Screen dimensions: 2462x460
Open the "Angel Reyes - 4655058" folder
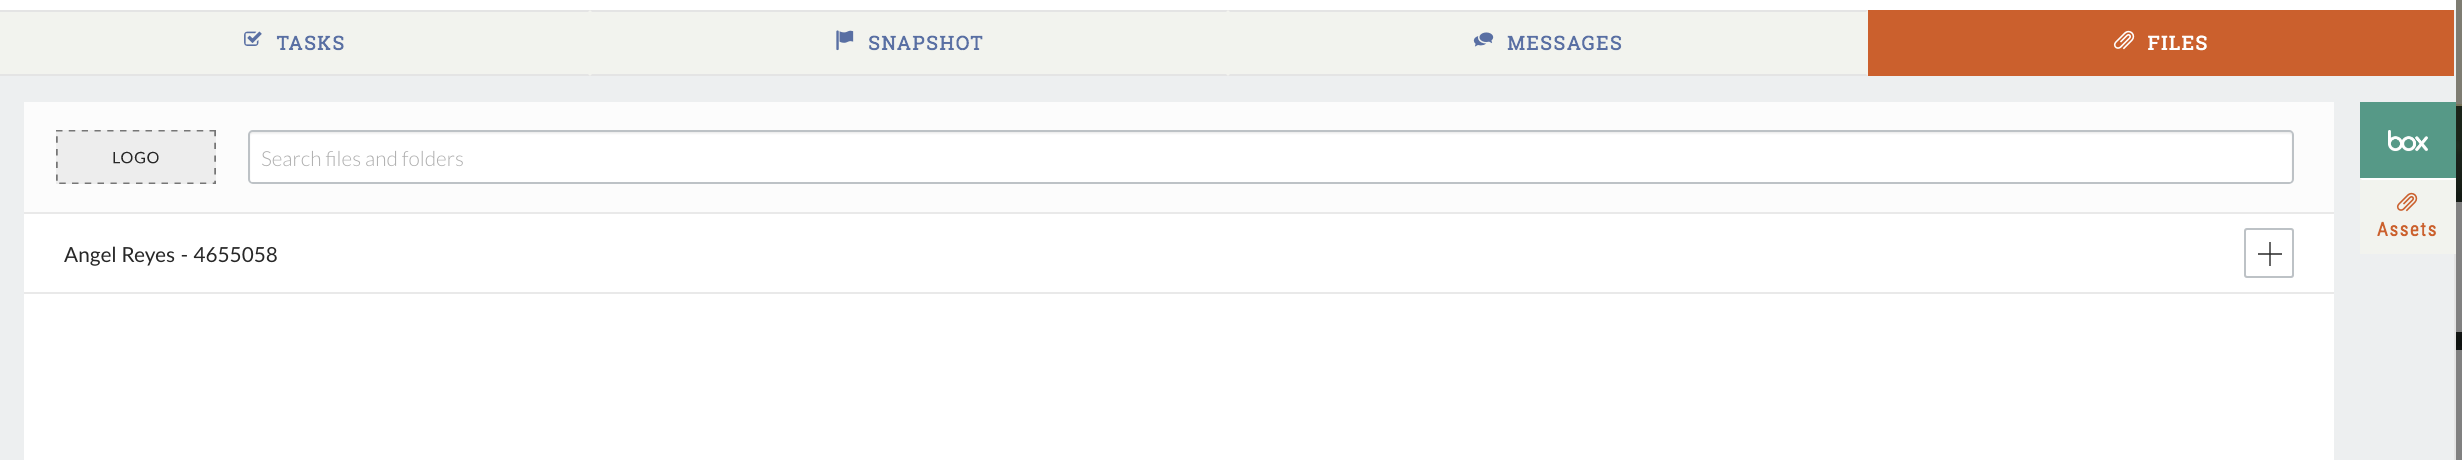tap(171, 255)
